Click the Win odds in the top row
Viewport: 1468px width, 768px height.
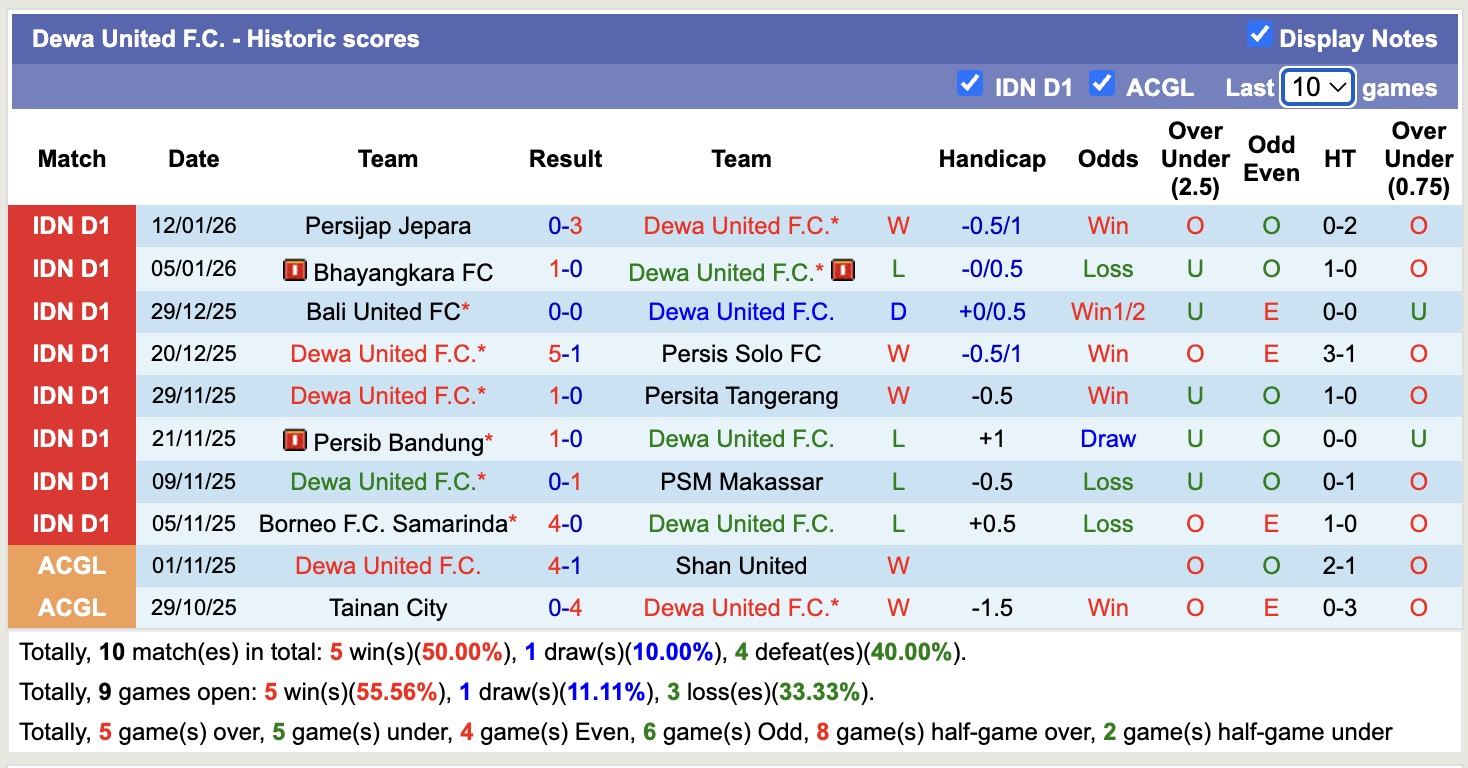coord(1107,226)
